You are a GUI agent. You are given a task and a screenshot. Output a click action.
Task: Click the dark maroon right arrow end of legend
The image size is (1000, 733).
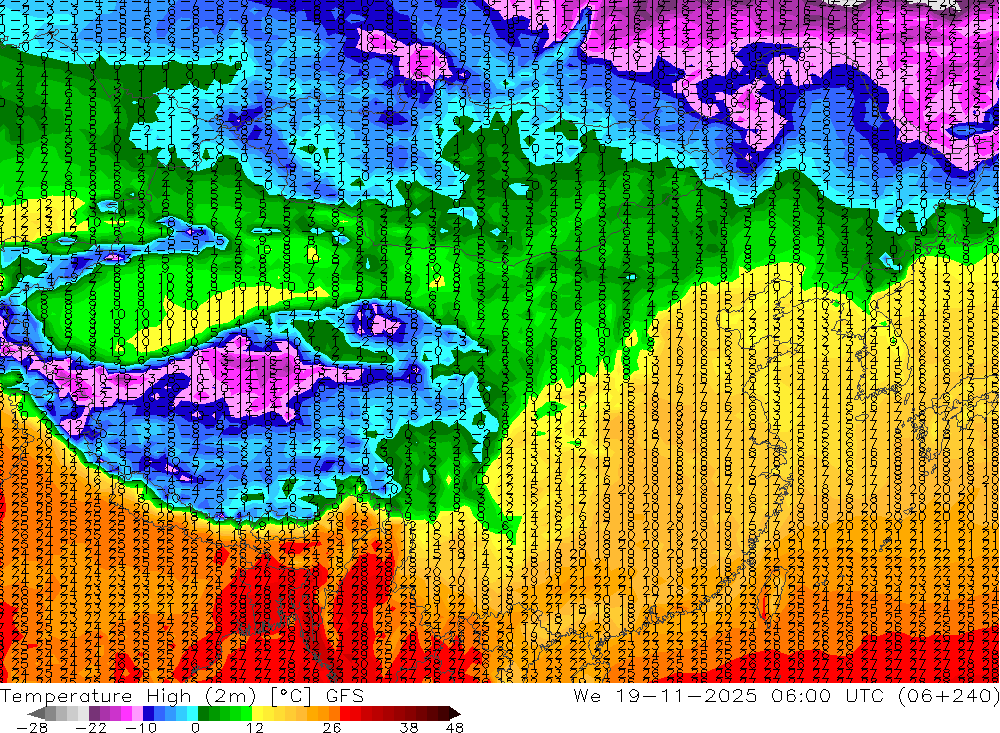pos(455,713)
